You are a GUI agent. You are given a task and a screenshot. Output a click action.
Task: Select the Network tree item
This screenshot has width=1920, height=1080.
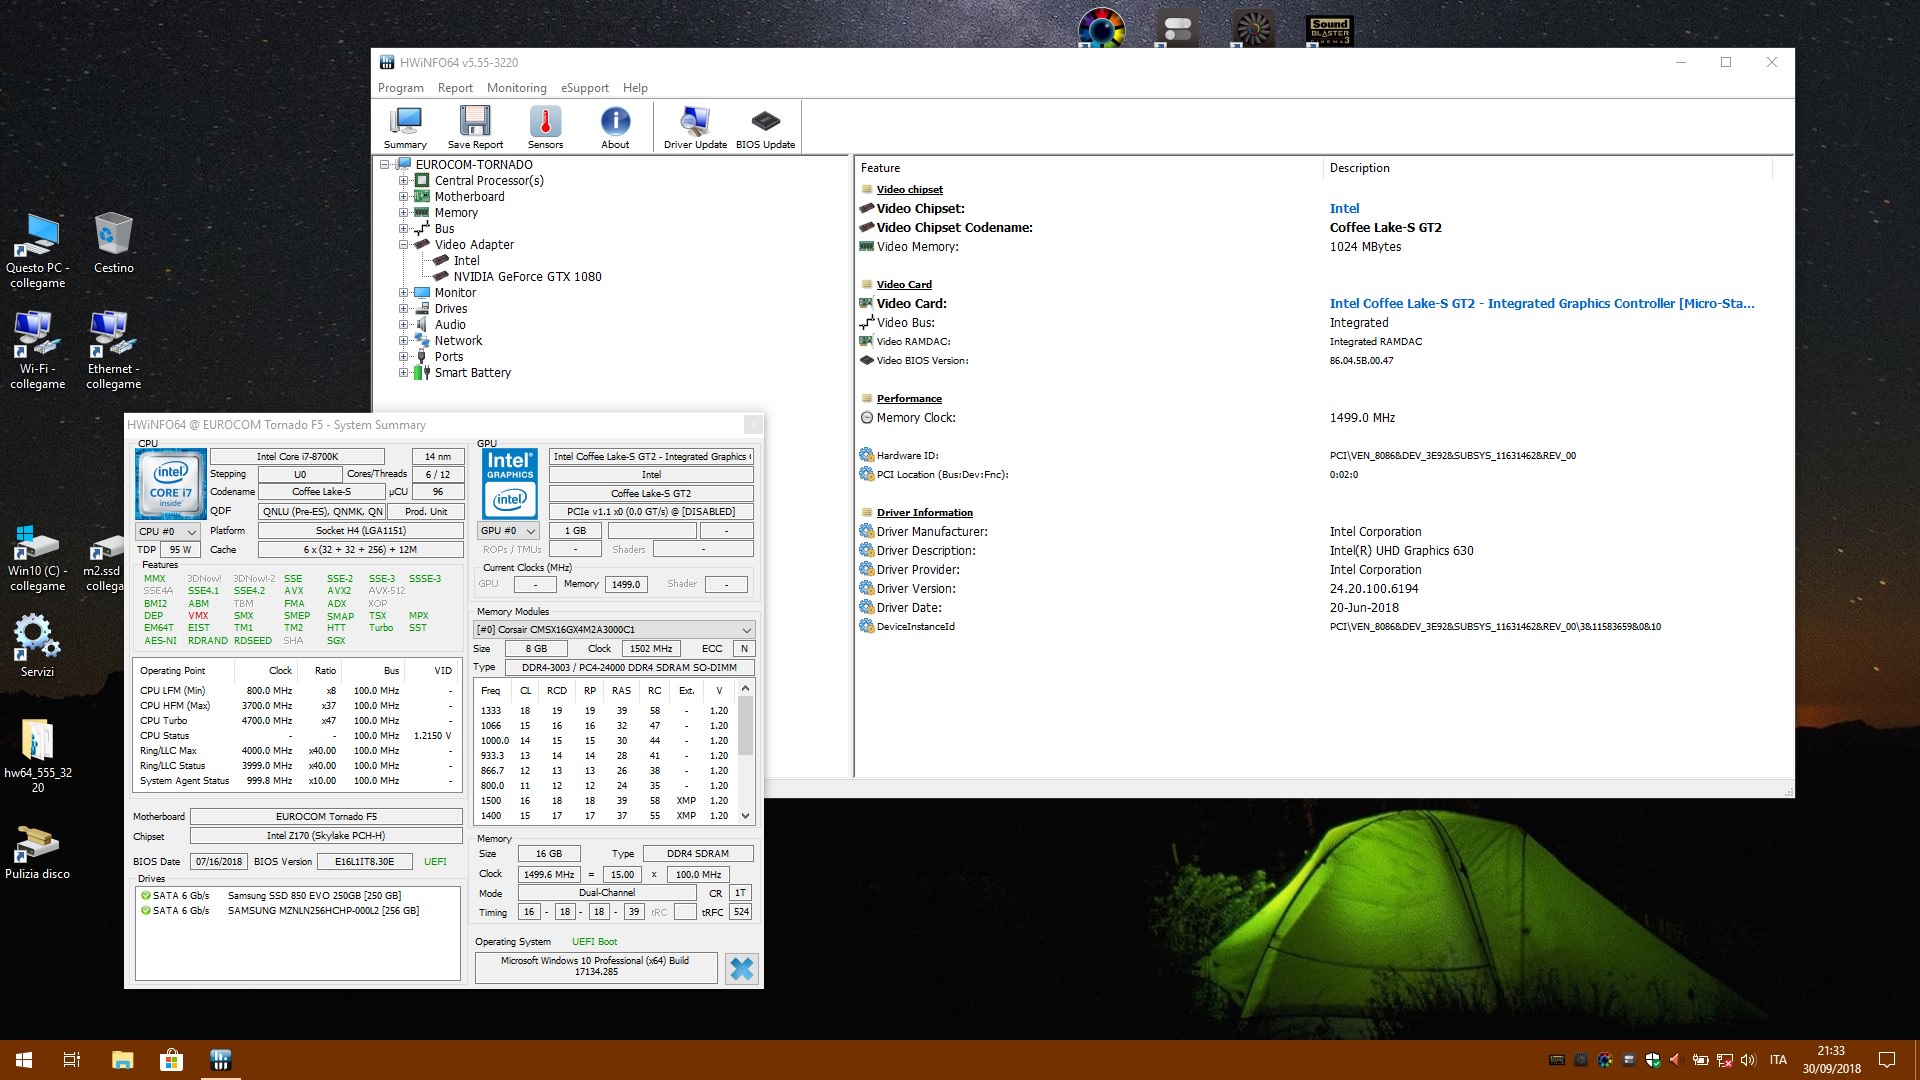pos(458,341)
